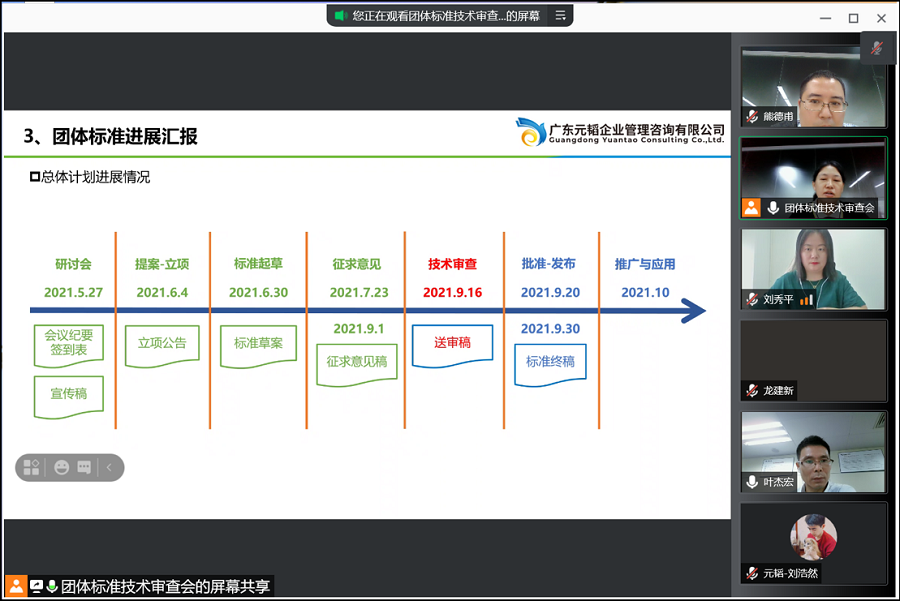The width and height of the screenshot is (900, 601).
Task: Click the 技术审查 red stage heading
Action: [x=452, y=264]
